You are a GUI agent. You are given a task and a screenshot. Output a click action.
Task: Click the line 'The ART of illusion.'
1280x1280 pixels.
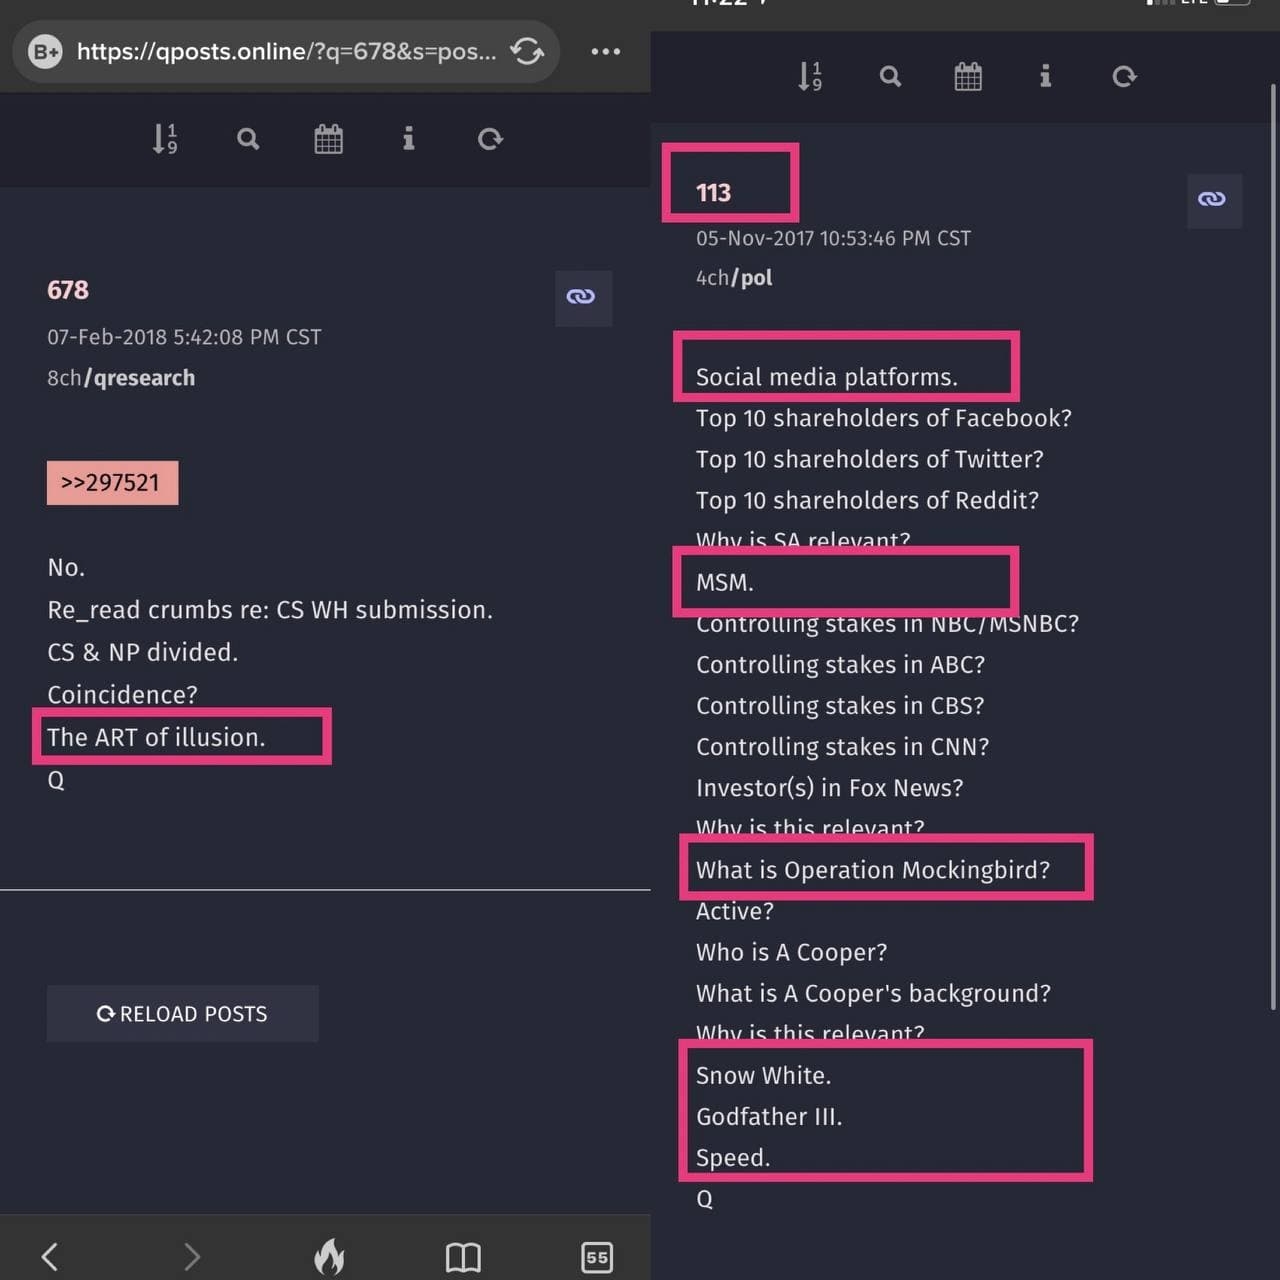(x=156, y=737)
